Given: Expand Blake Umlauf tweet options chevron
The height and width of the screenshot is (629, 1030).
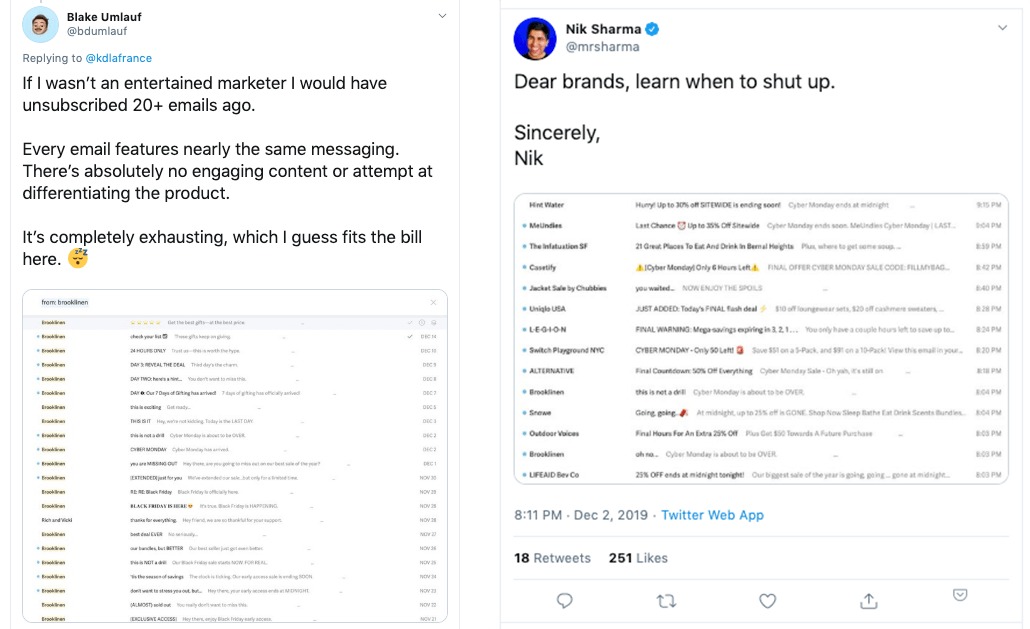Looking at the screenshot, I should [x=442, y=16].
